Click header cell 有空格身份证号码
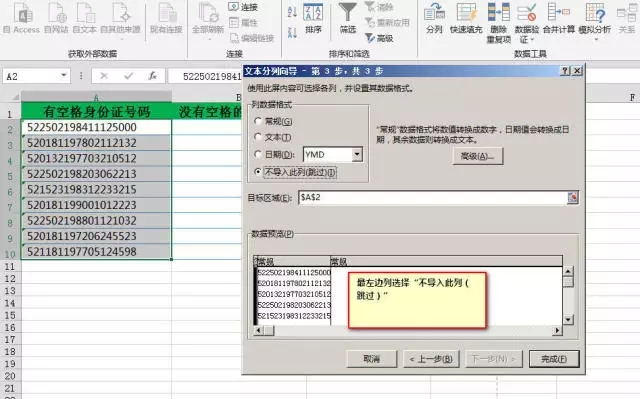The image size is (640, 399). (96, 111)
